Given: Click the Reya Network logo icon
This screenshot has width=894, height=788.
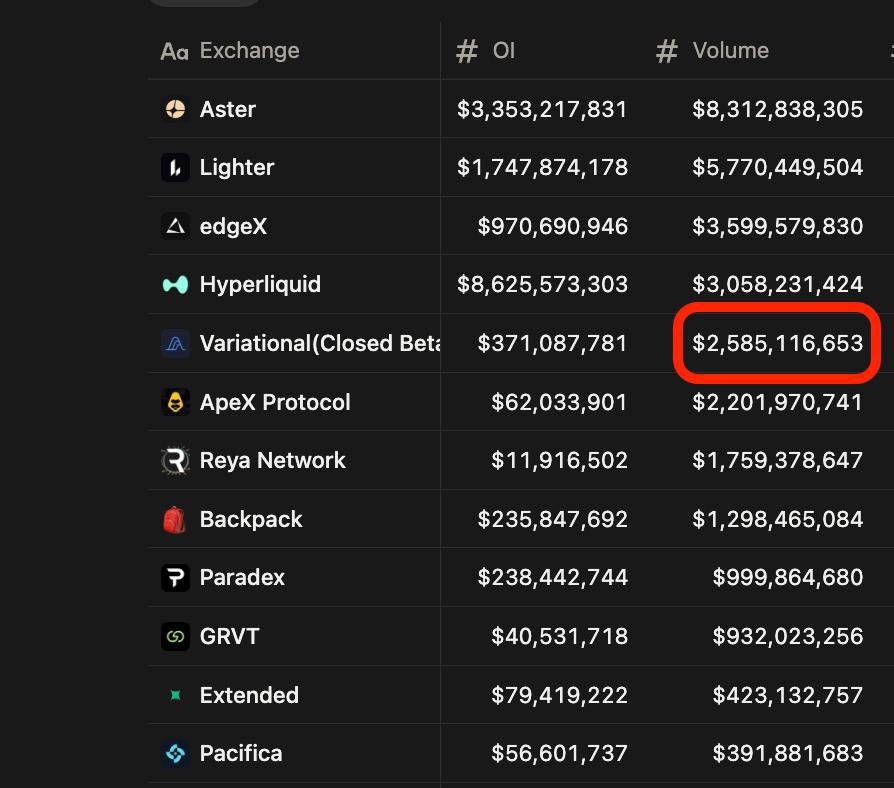Looking at the screenshot, I should (175, 460).
